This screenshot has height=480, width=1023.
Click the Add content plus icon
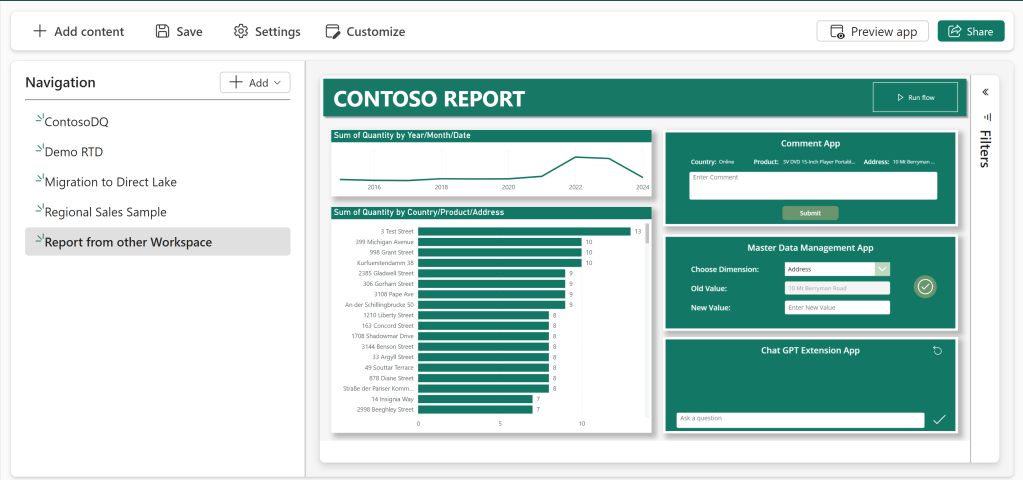(40, 31)
